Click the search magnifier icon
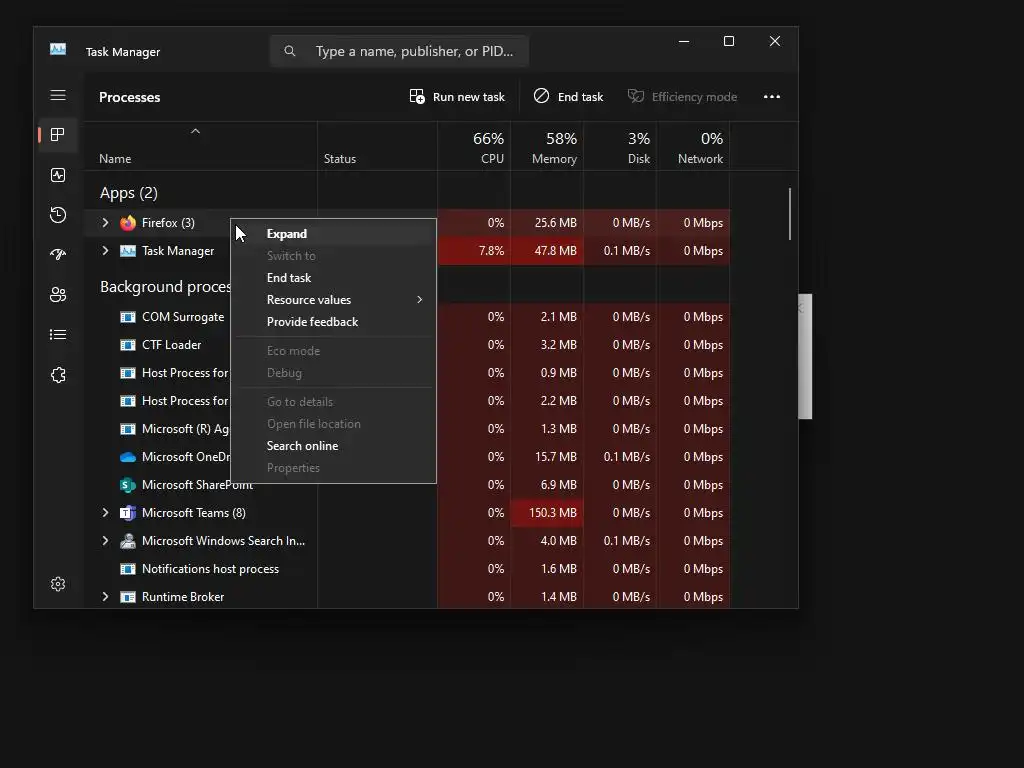Image resolution: width=1024 pixels, height=768 pixels. (290, 51)
